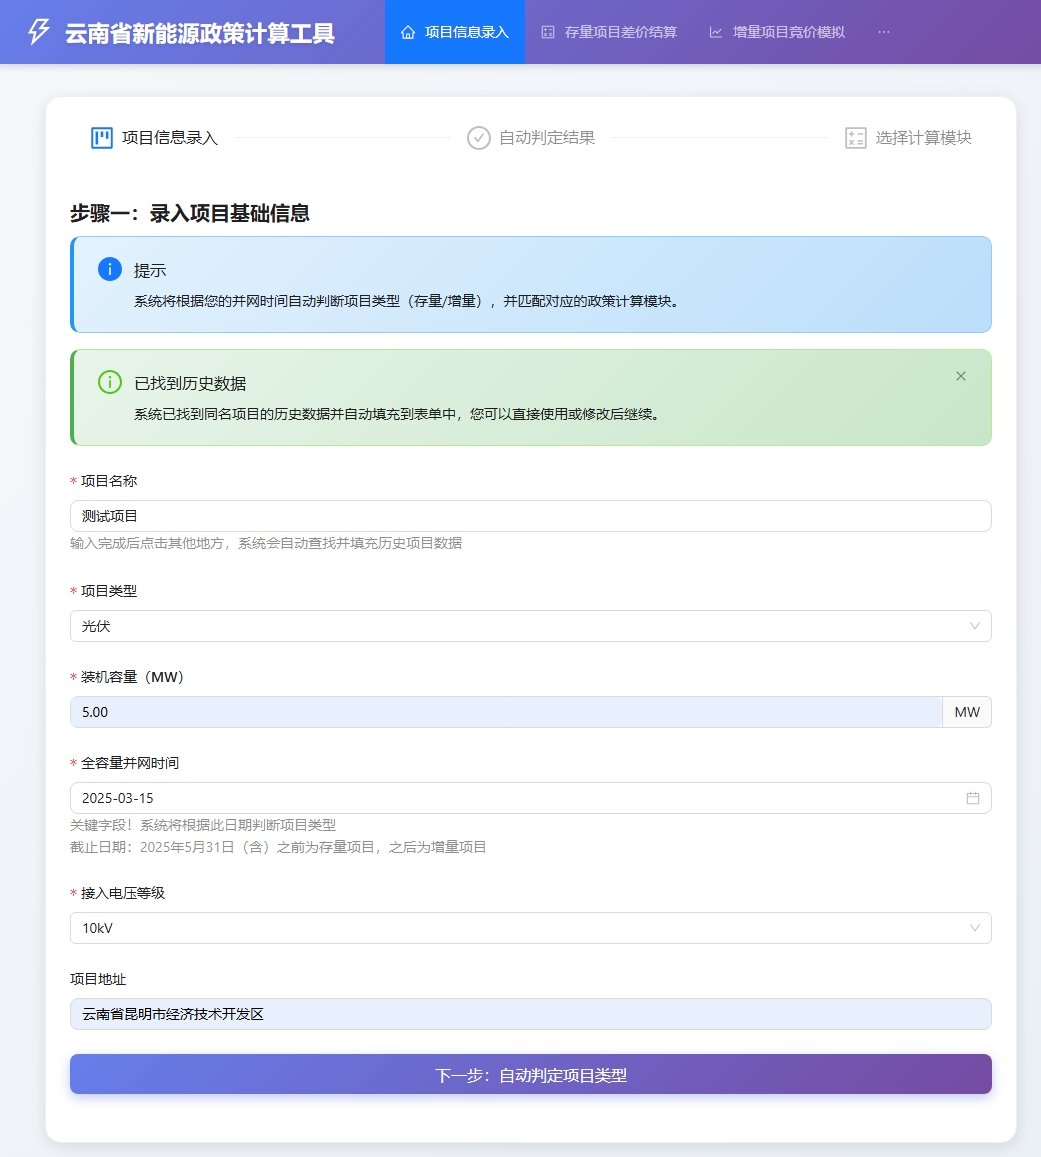
Task: Click the calendar icon in date field
Action: [972, 798]
